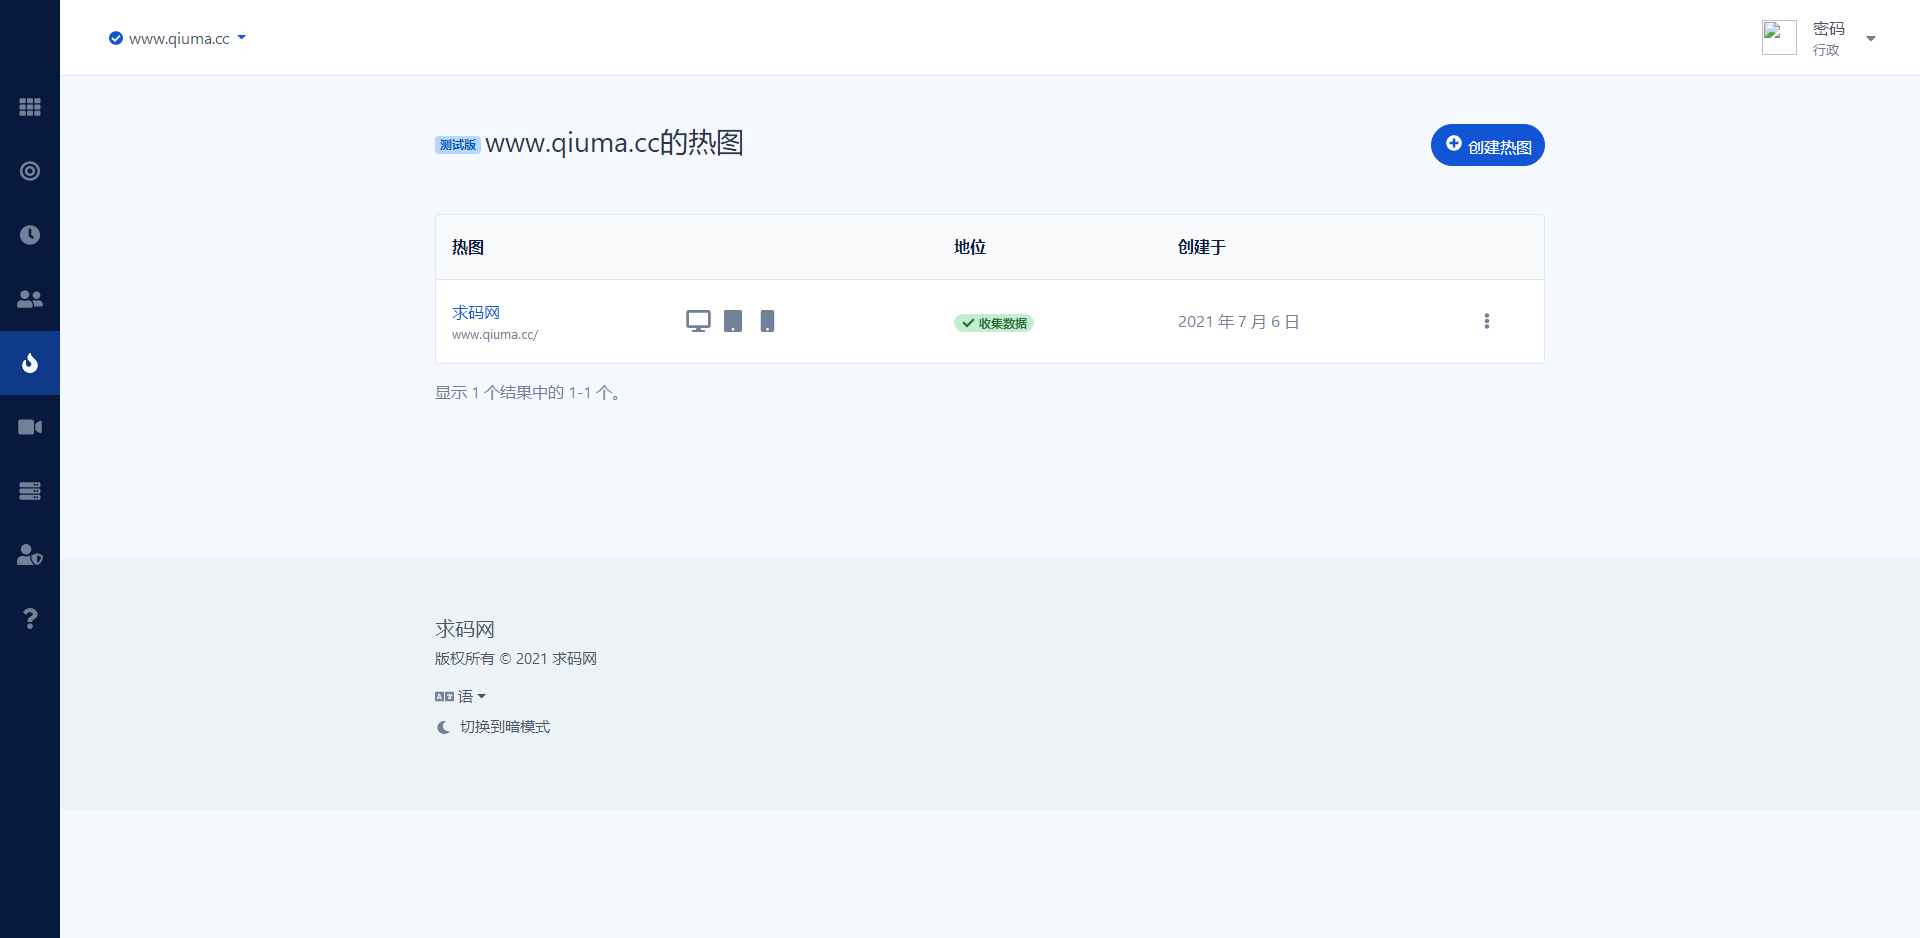Screen dimensions: 1920x938
Task: Click the 测试版 beta badge
Action: click(x=458, y=145)
